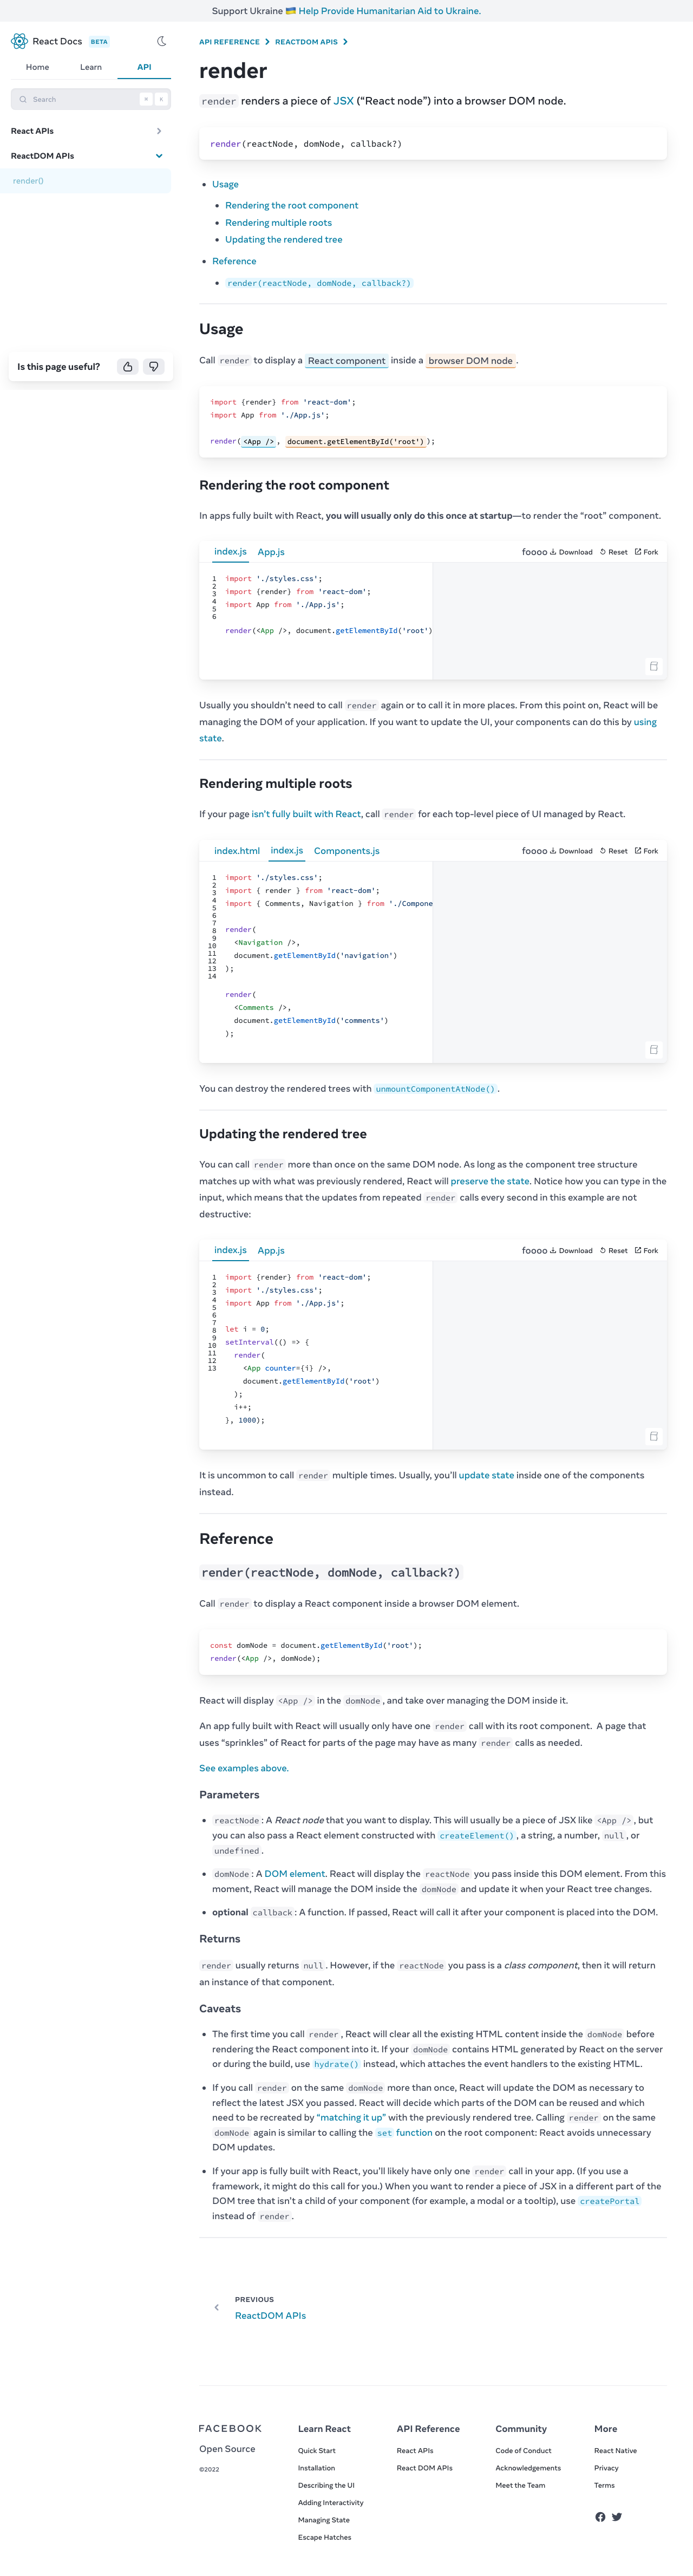Screen dimensions: 693x2576
Task: Click the expand icon in first sandbox preview
Action: 653,666
